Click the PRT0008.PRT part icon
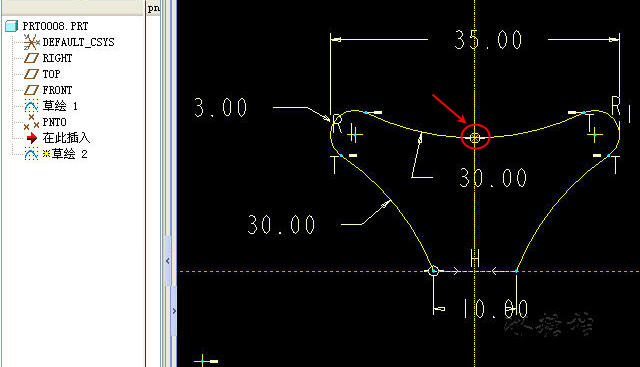 tap(11, 26)
